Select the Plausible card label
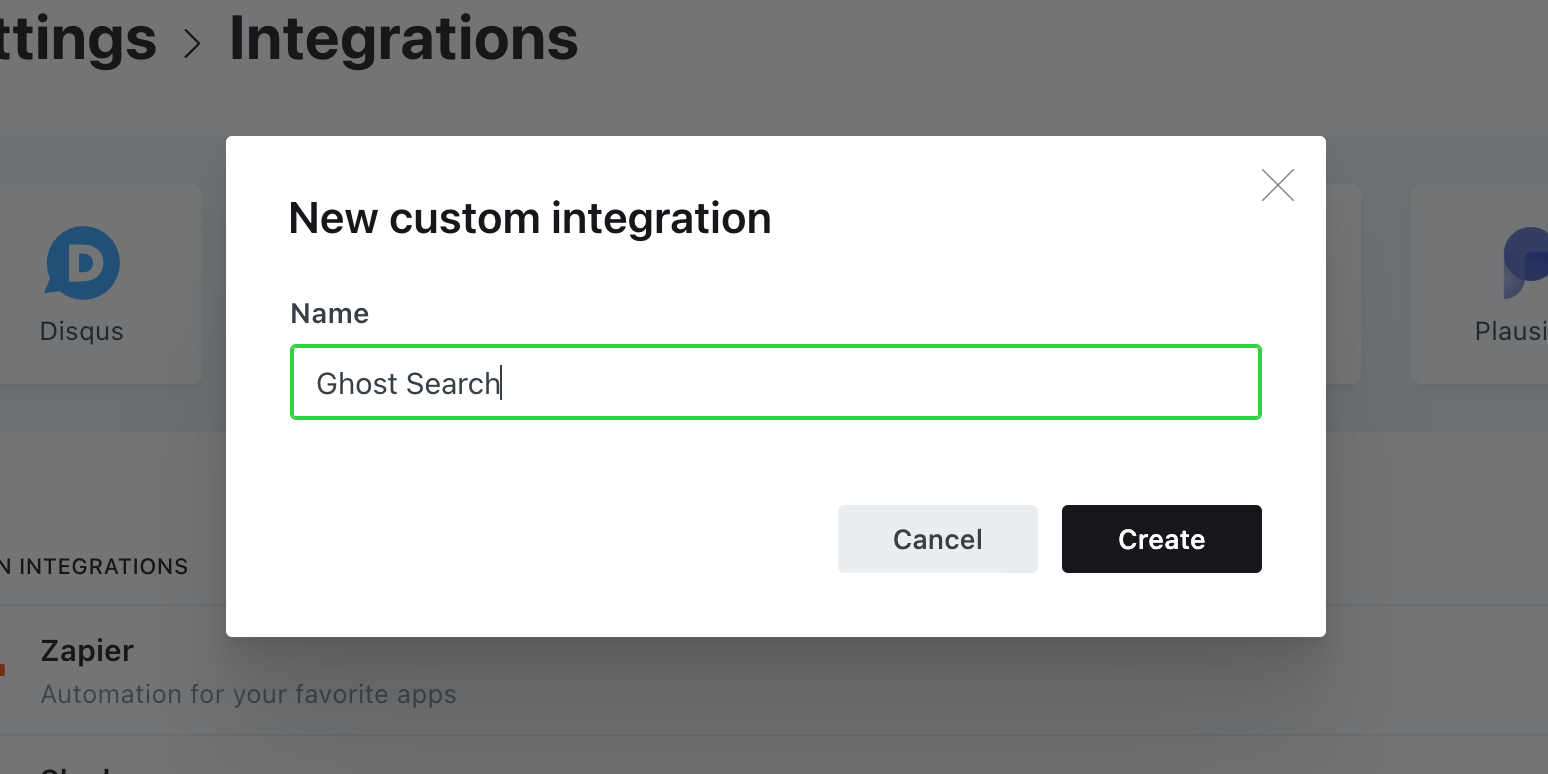 click(1512, 331)
